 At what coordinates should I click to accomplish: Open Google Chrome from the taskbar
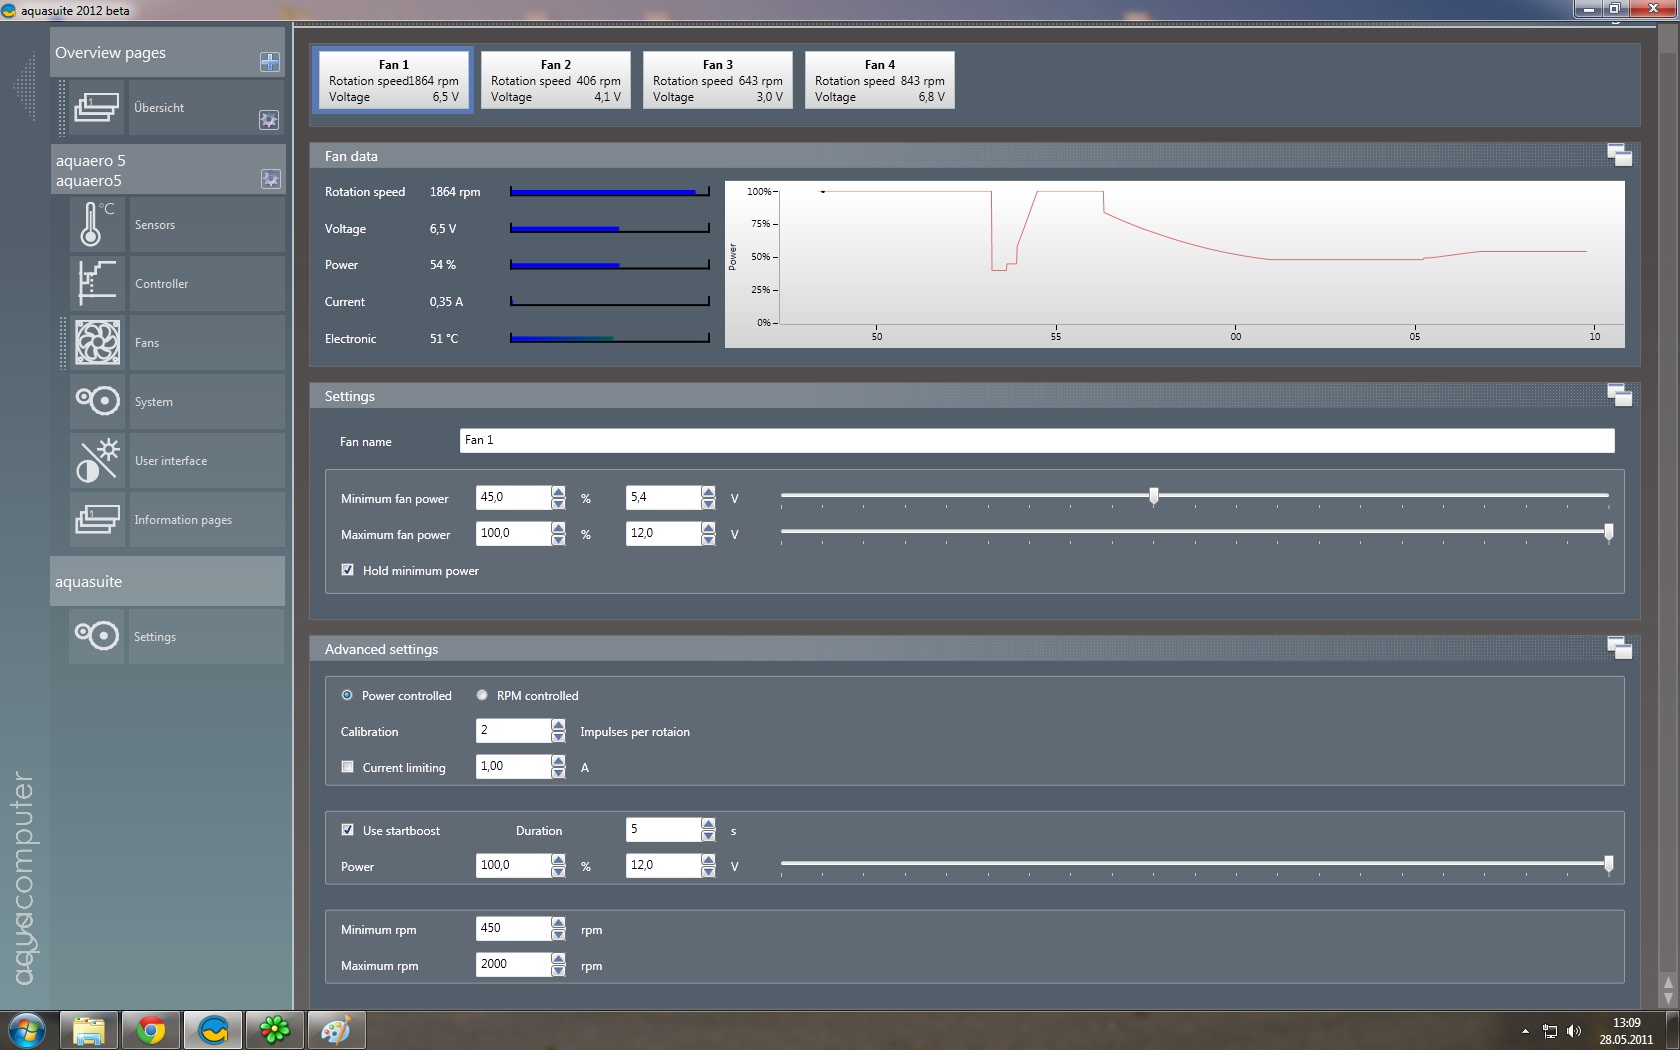[x=151, y=1029]
